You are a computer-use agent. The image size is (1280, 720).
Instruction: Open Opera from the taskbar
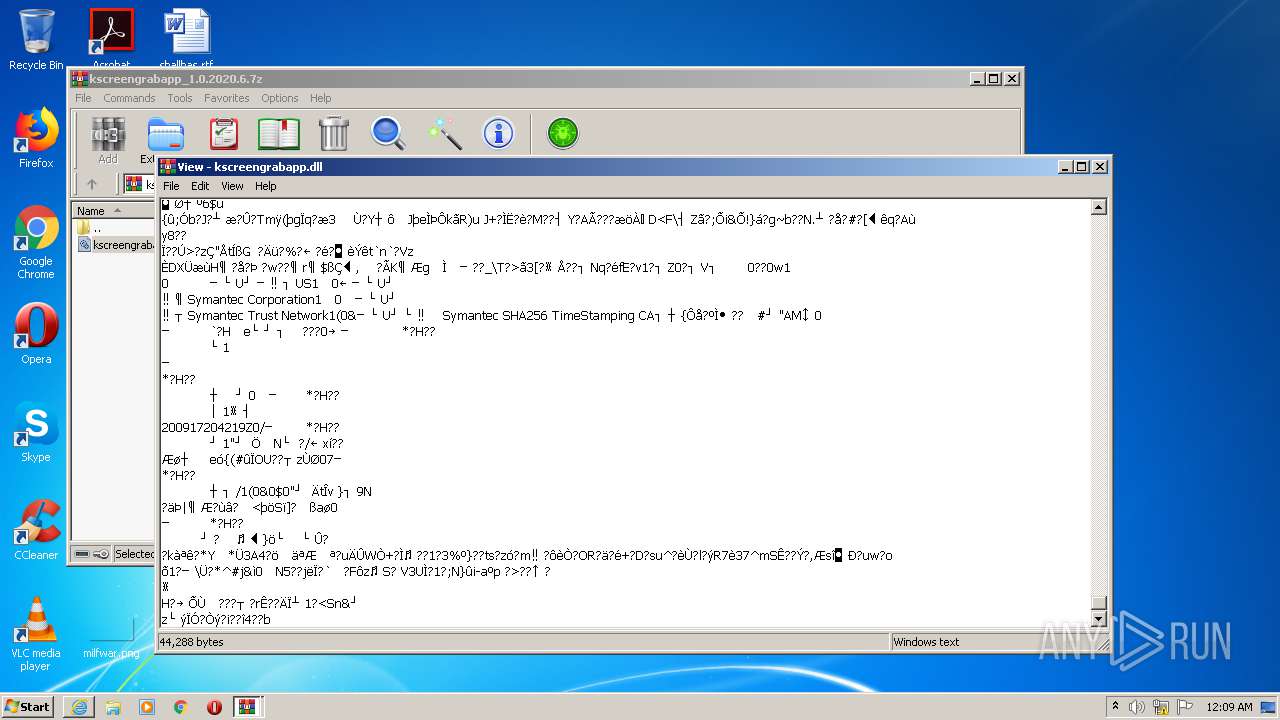(214, 707)
